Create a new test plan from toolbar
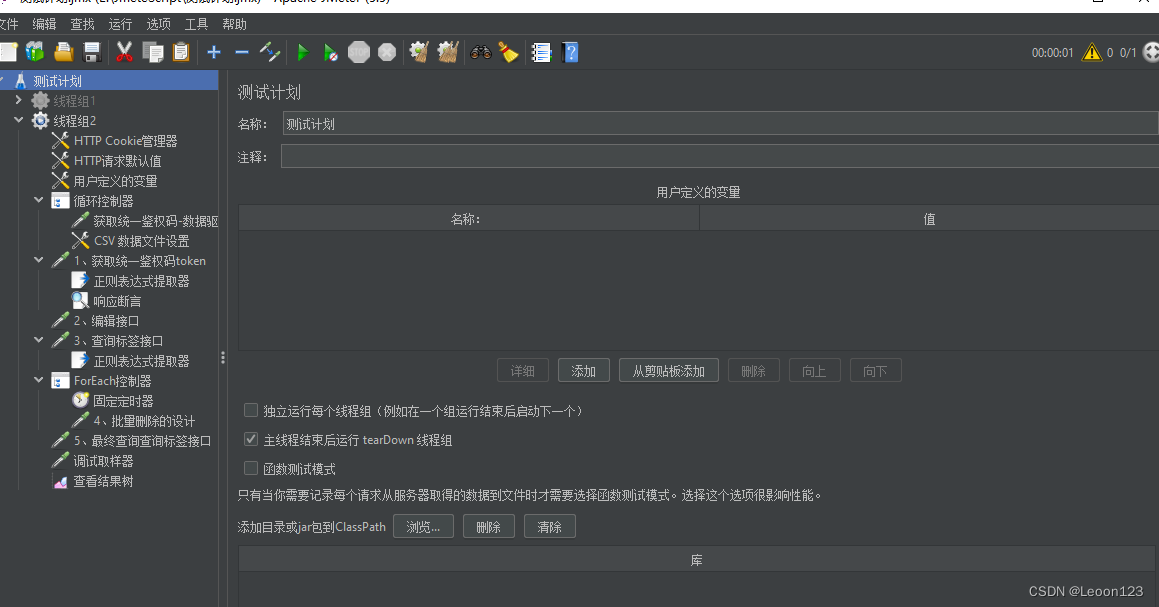Image resolution: width=1159 pixels, height=607 pixels. click(x=8, y=52)
